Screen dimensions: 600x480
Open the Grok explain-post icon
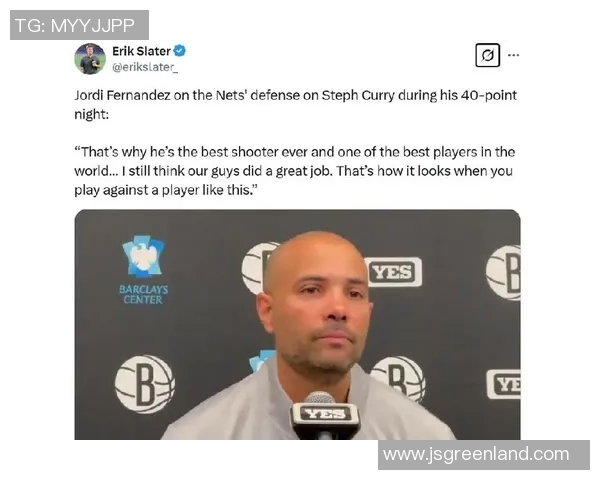[488, 56]
